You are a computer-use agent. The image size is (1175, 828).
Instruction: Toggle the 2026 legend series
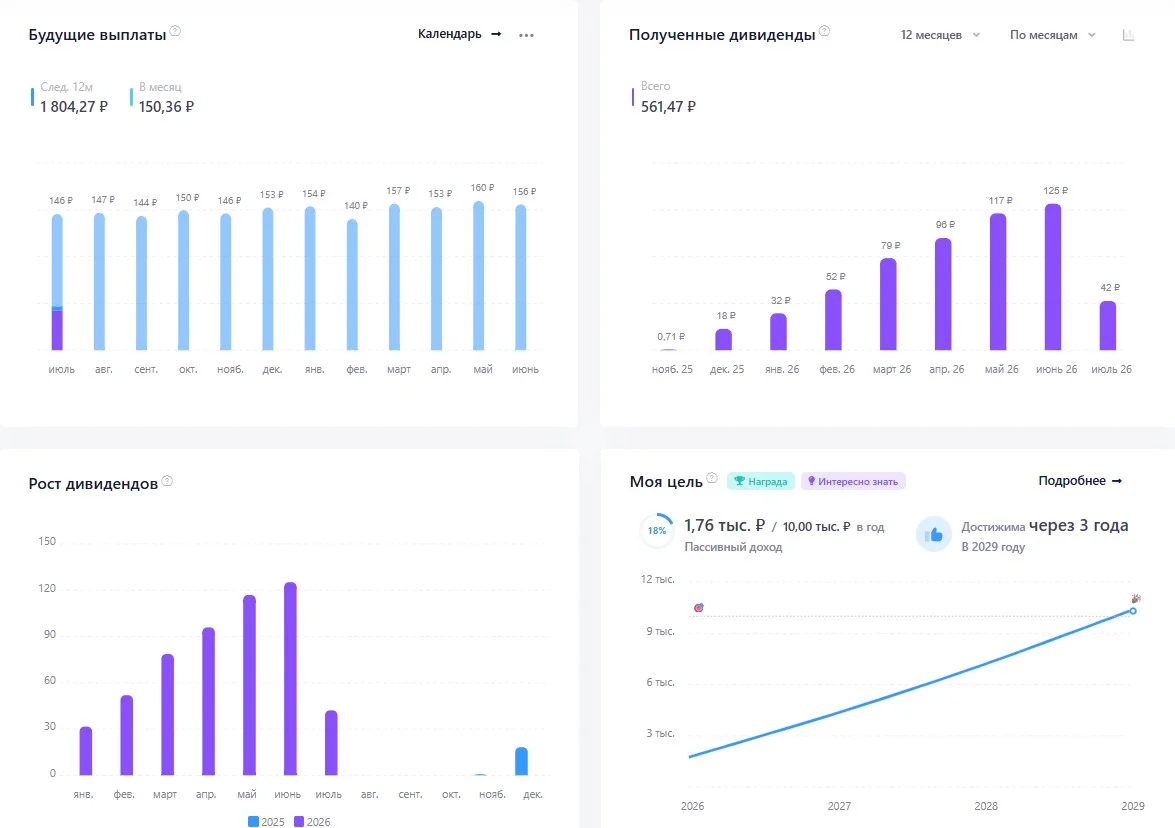[x=312, y=822]
